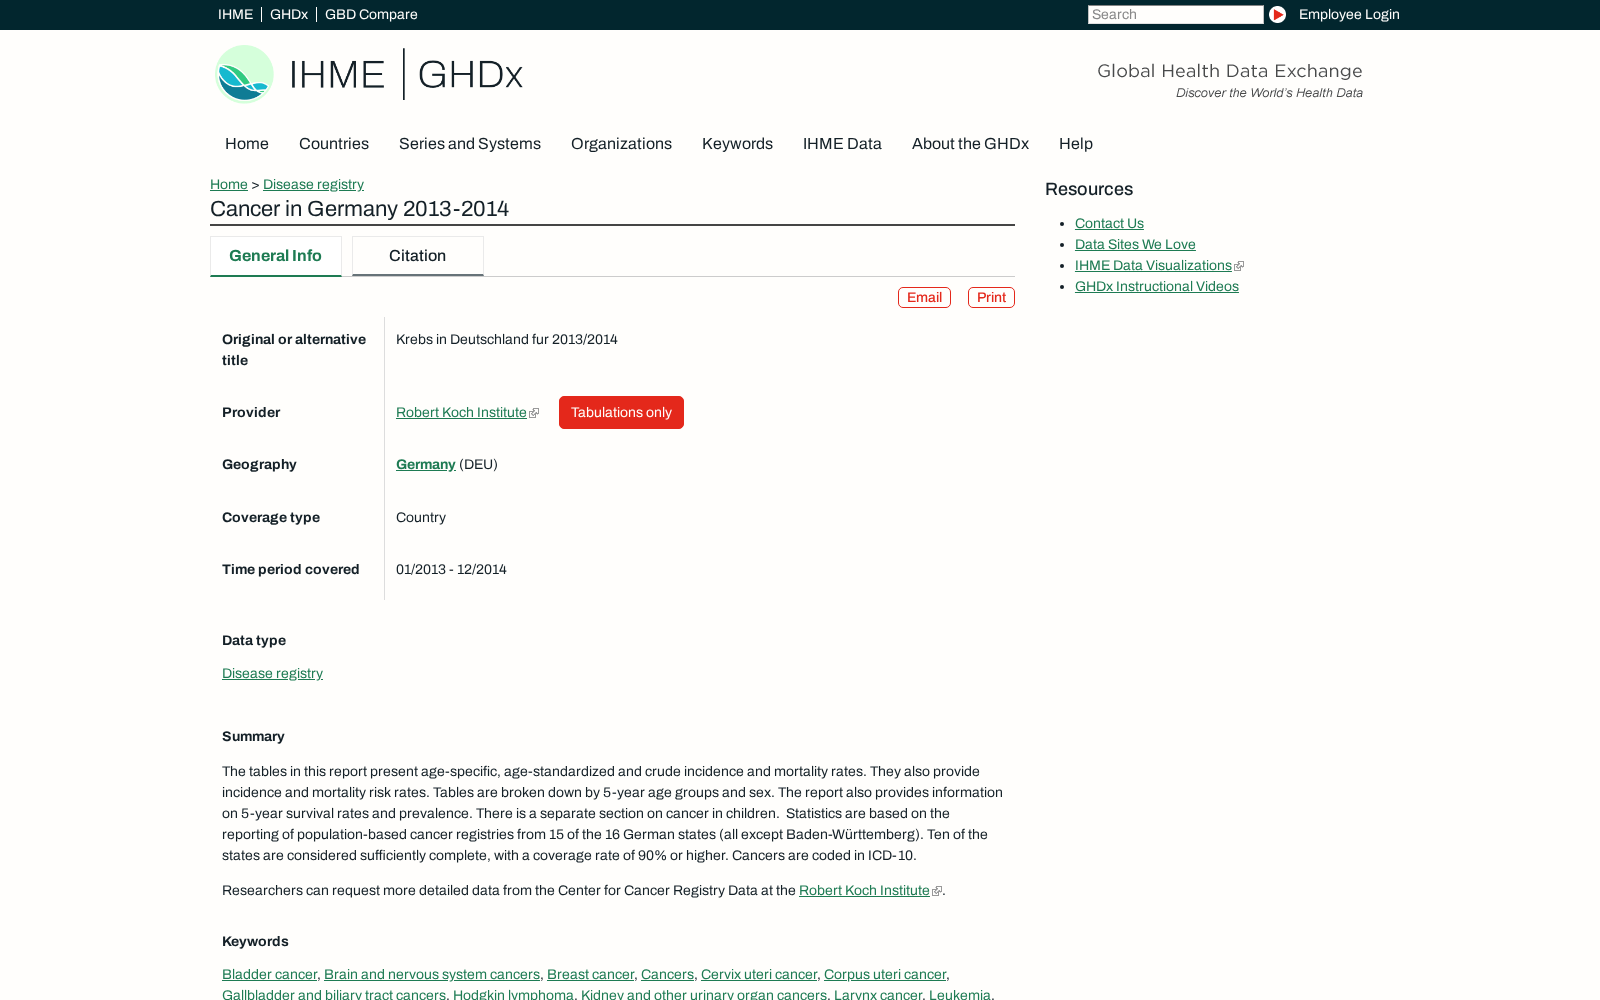The height and width of the screenshot is (1000, 1600).
Task: Click the IHME leaf logo
Action: click(x=244, y=74)
